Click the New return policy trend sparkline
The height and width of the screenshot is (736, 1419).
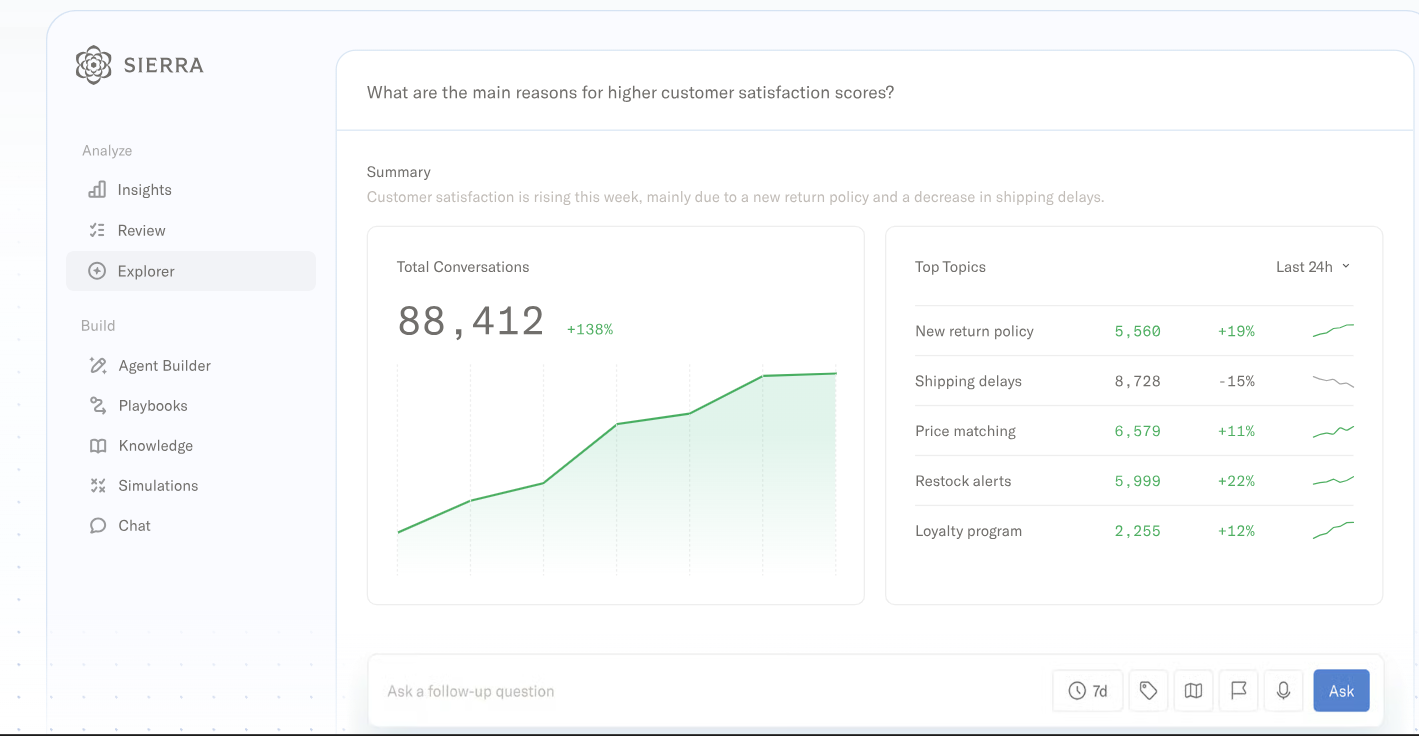click(1333, 331)
